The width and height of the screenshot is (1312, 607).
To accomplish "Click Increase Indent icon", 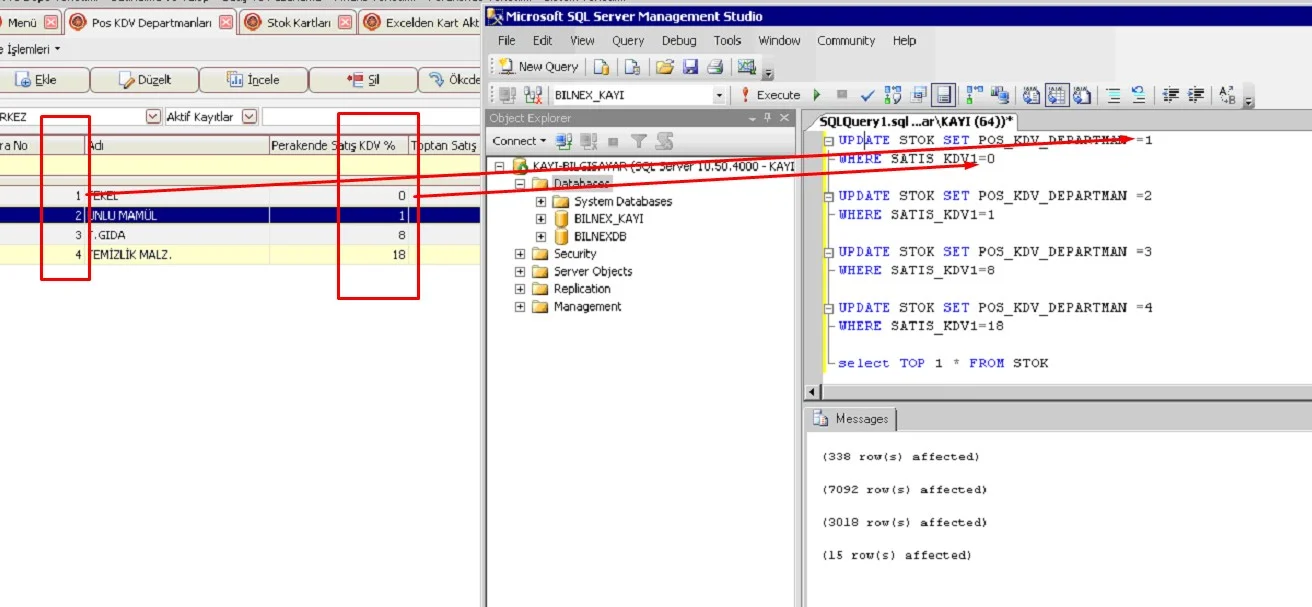I will (1196, 95).
